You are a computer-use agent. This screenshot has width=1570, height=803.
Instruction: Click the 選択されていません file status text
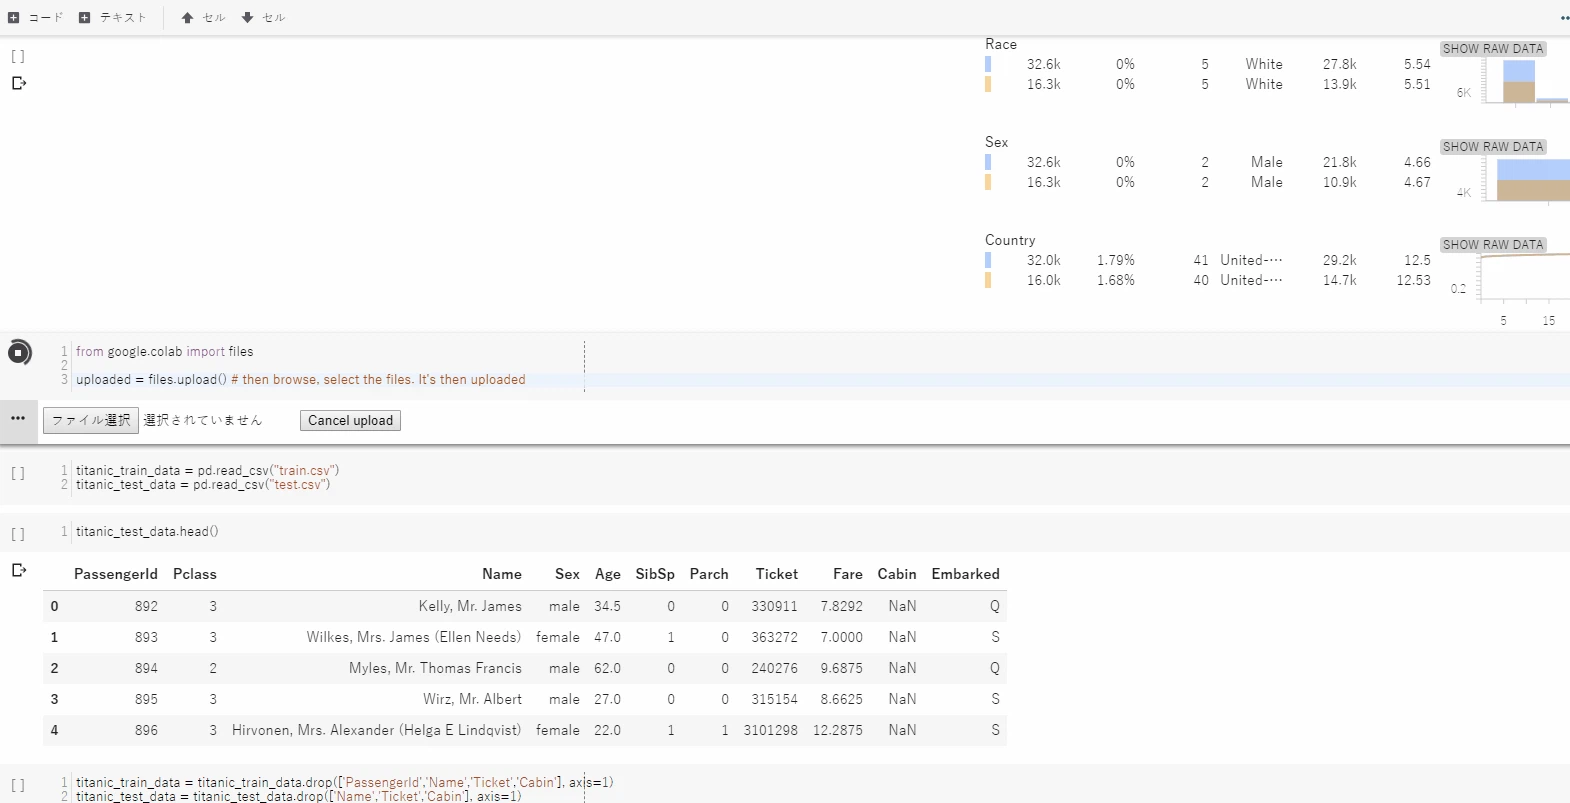(x=203, y=420)
